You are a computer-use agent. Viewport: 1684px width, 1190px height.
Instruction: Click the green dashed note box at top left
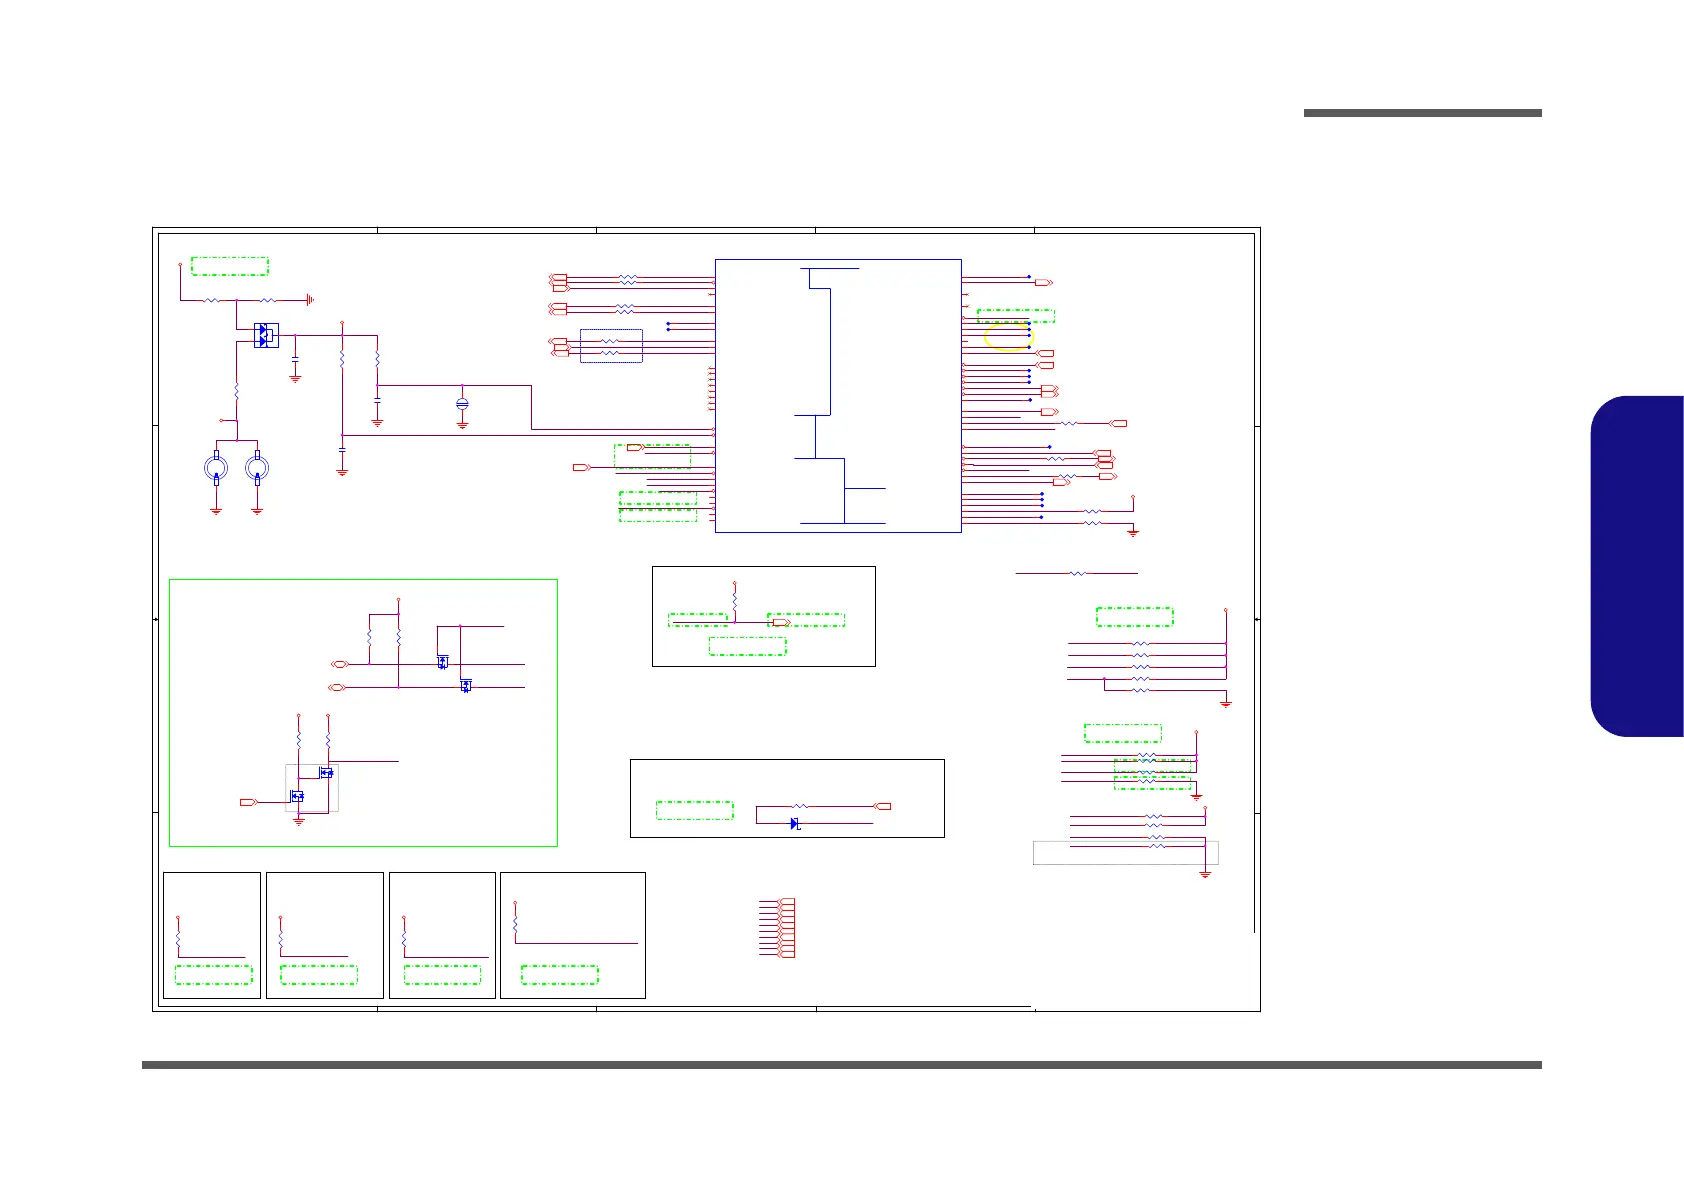pyautogui.click(x=230, y=267)
